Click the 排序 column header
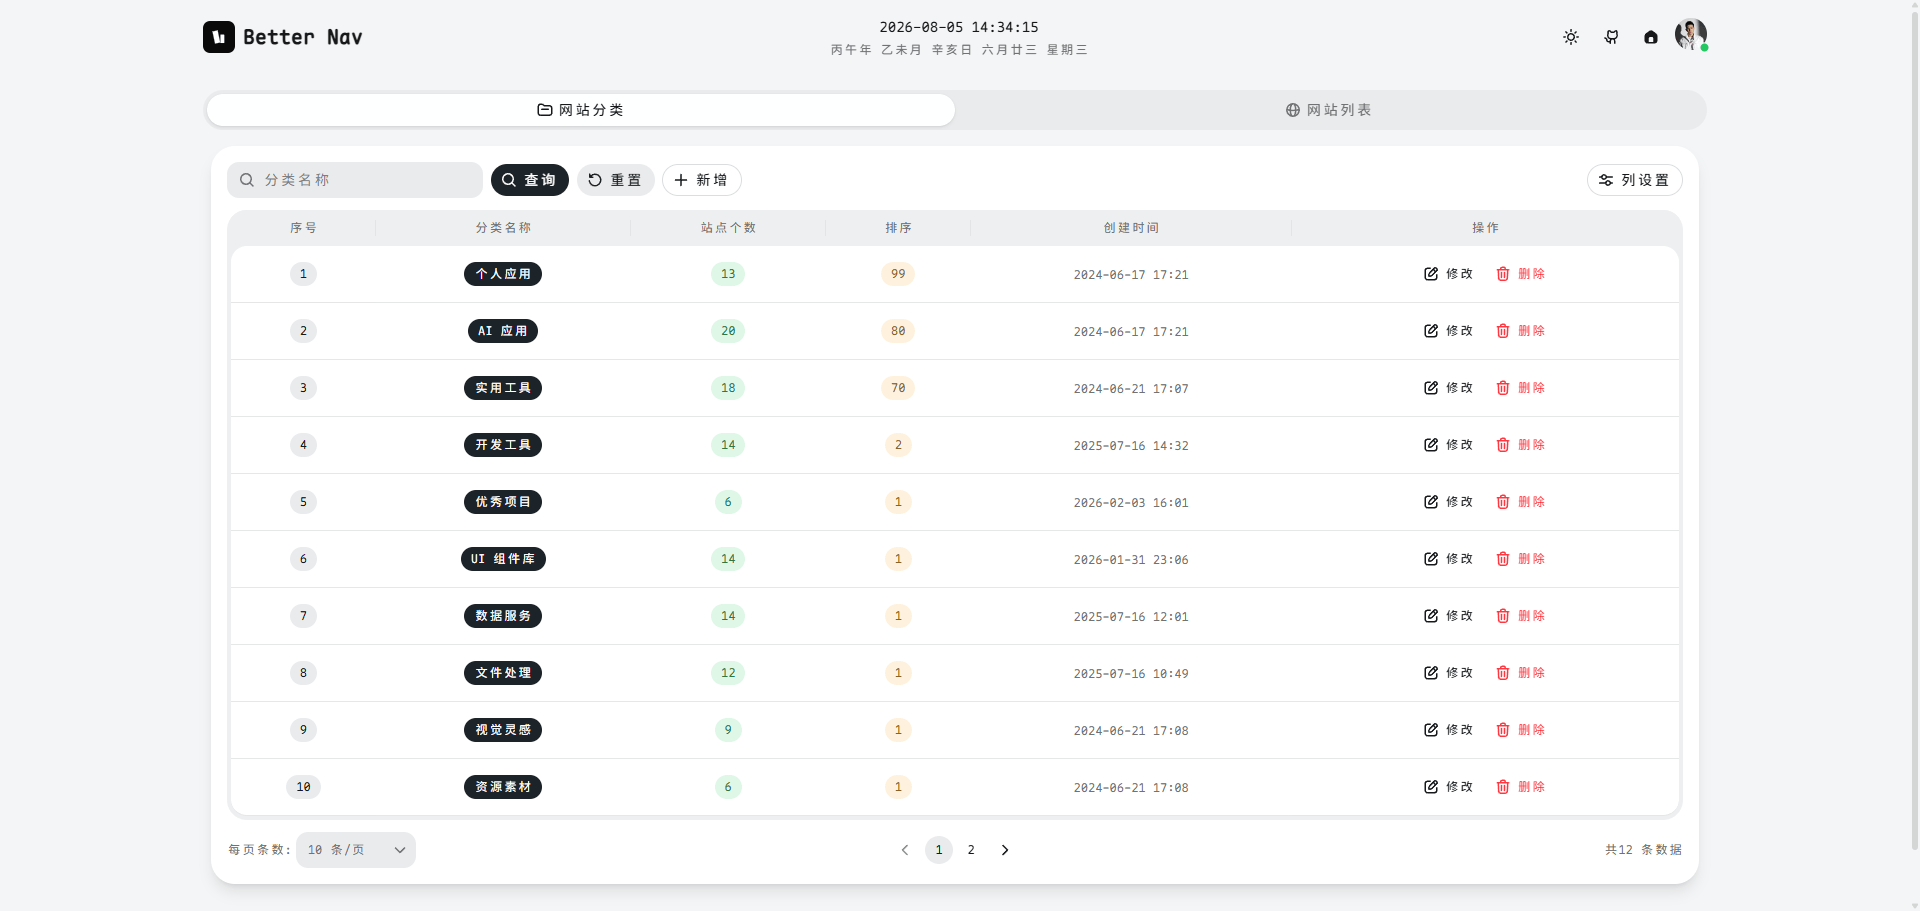1920x911 pixels. click(x=898, y=228)
